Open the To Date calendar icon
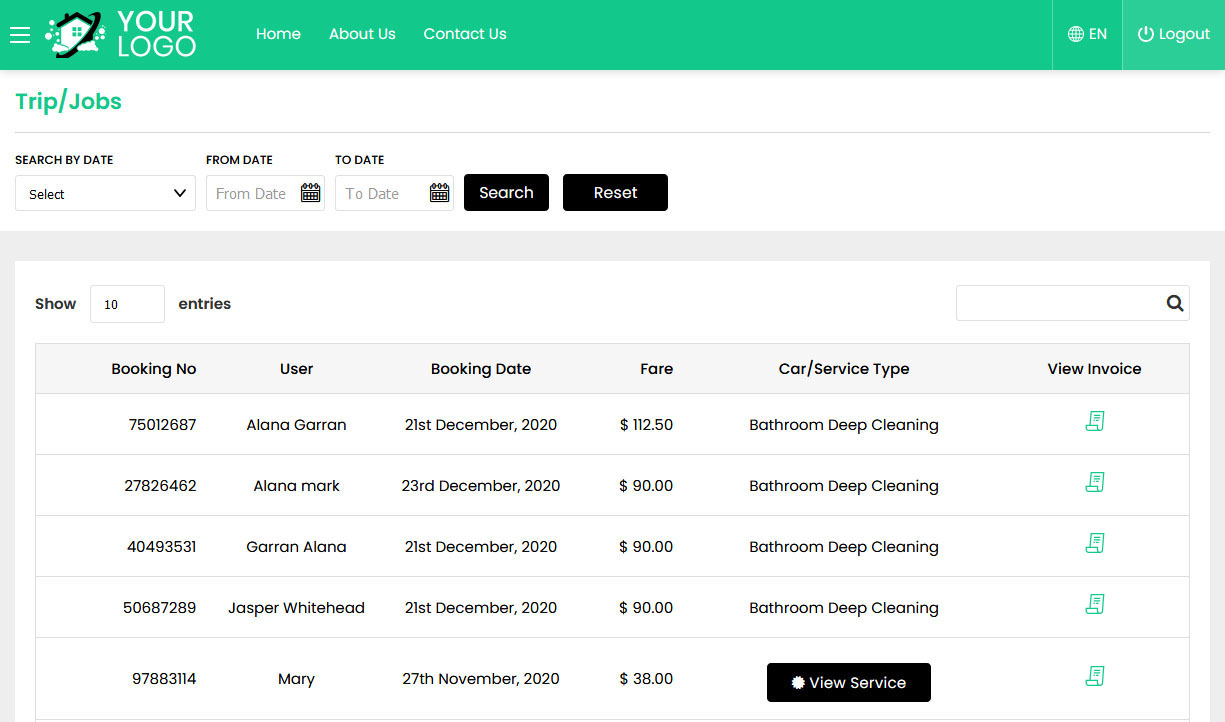This screenshot has height=722, width=1225. [440, 193]
